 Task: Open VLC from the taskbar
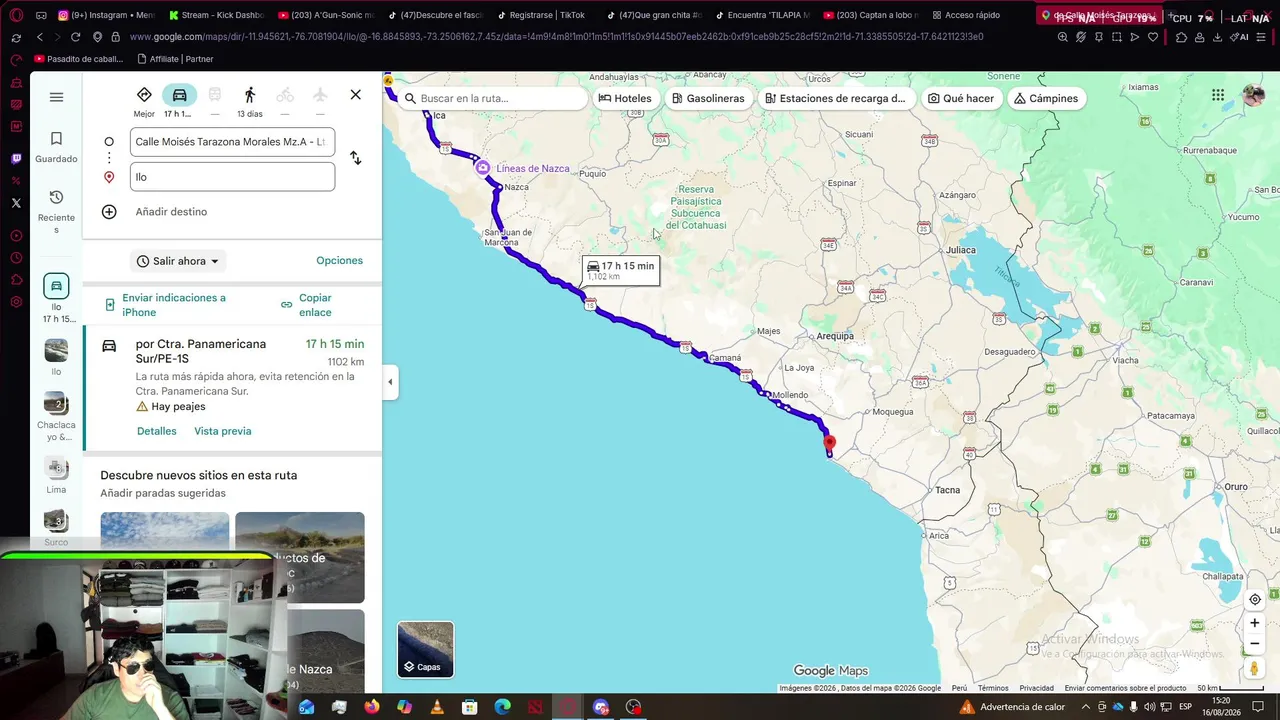[x=437, y=707]
